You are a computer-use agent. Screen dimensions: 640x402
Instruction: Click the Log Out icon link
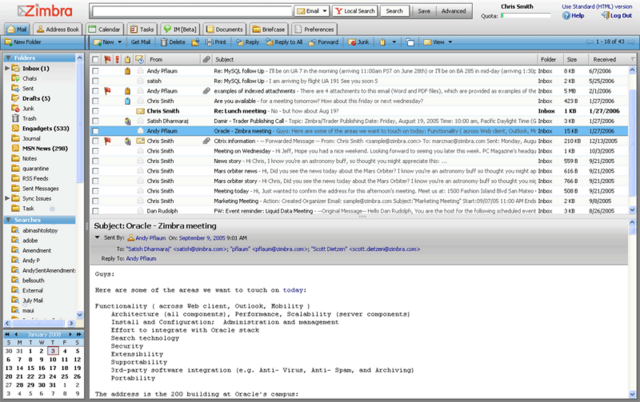[x=617, y=16]
